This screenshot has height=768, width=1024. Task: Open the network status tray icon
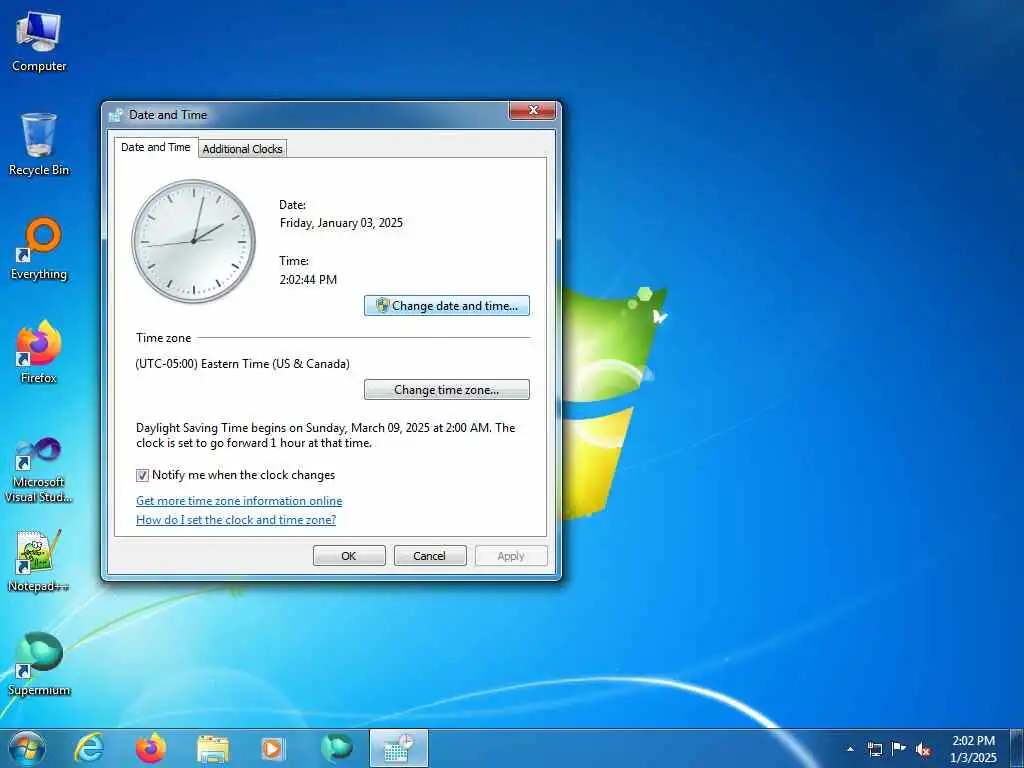[x=874, y=749]
